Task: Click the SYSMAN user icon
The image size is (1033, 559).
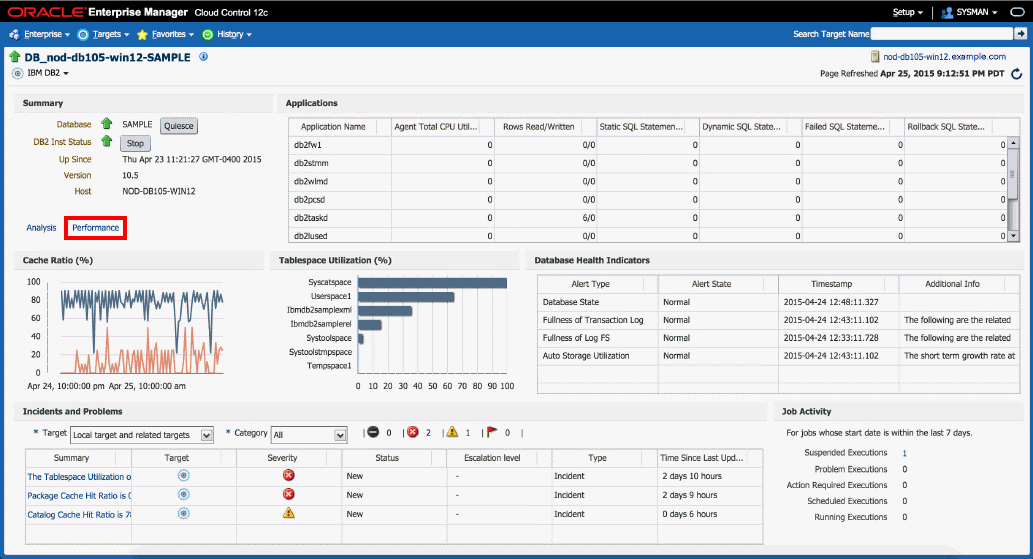Action: [947, 13]
